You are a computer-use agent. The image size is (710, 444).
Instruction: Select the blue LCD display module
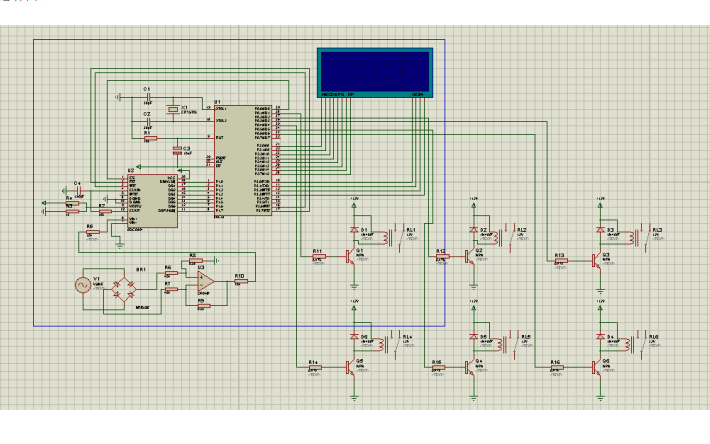(x=375, y=72)
